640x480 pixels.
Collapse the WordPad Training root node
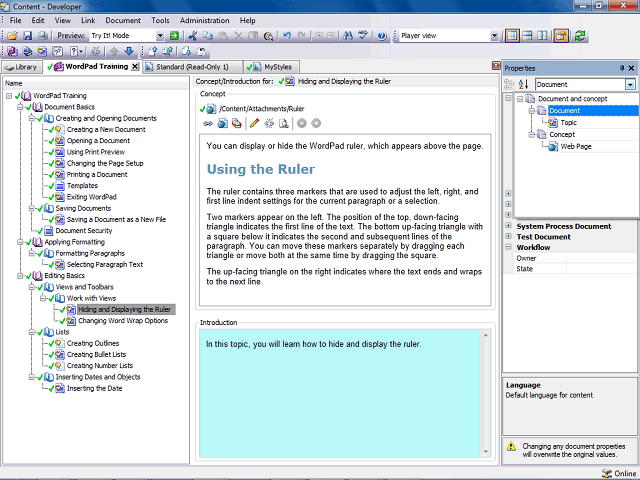(x=9, y=96)
